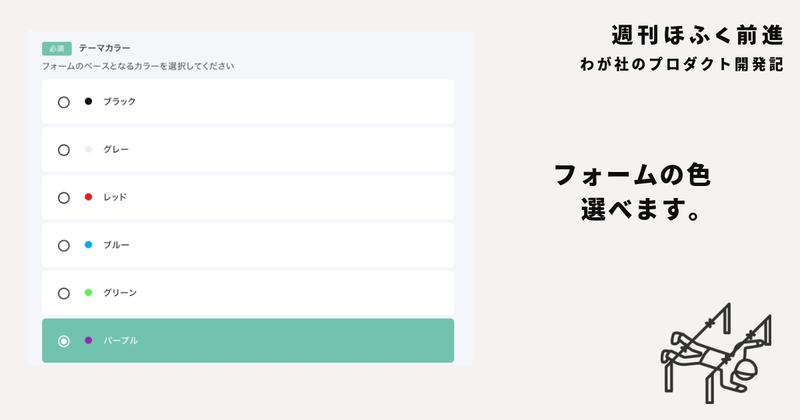
Task: Click the テーマカラー field label
Action: coord(105,48)
